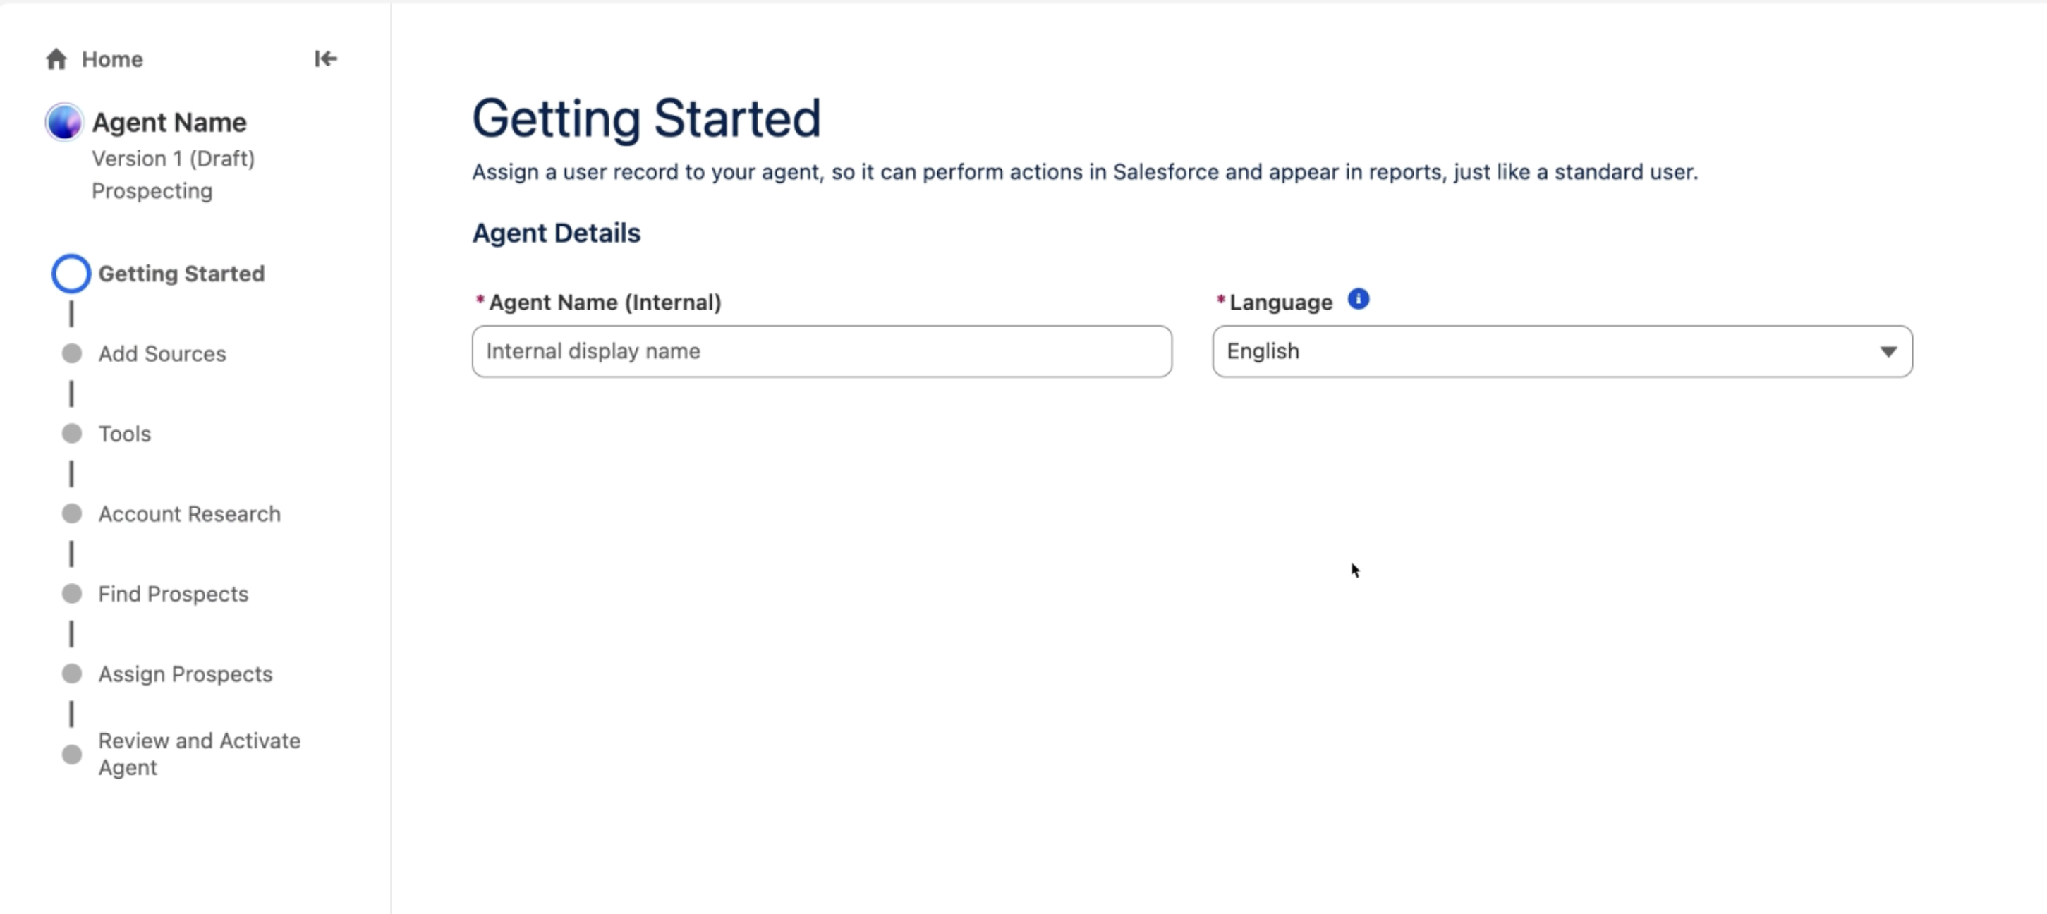
Task: Click the Review and Activate Agent step dot
Action: 72,754
